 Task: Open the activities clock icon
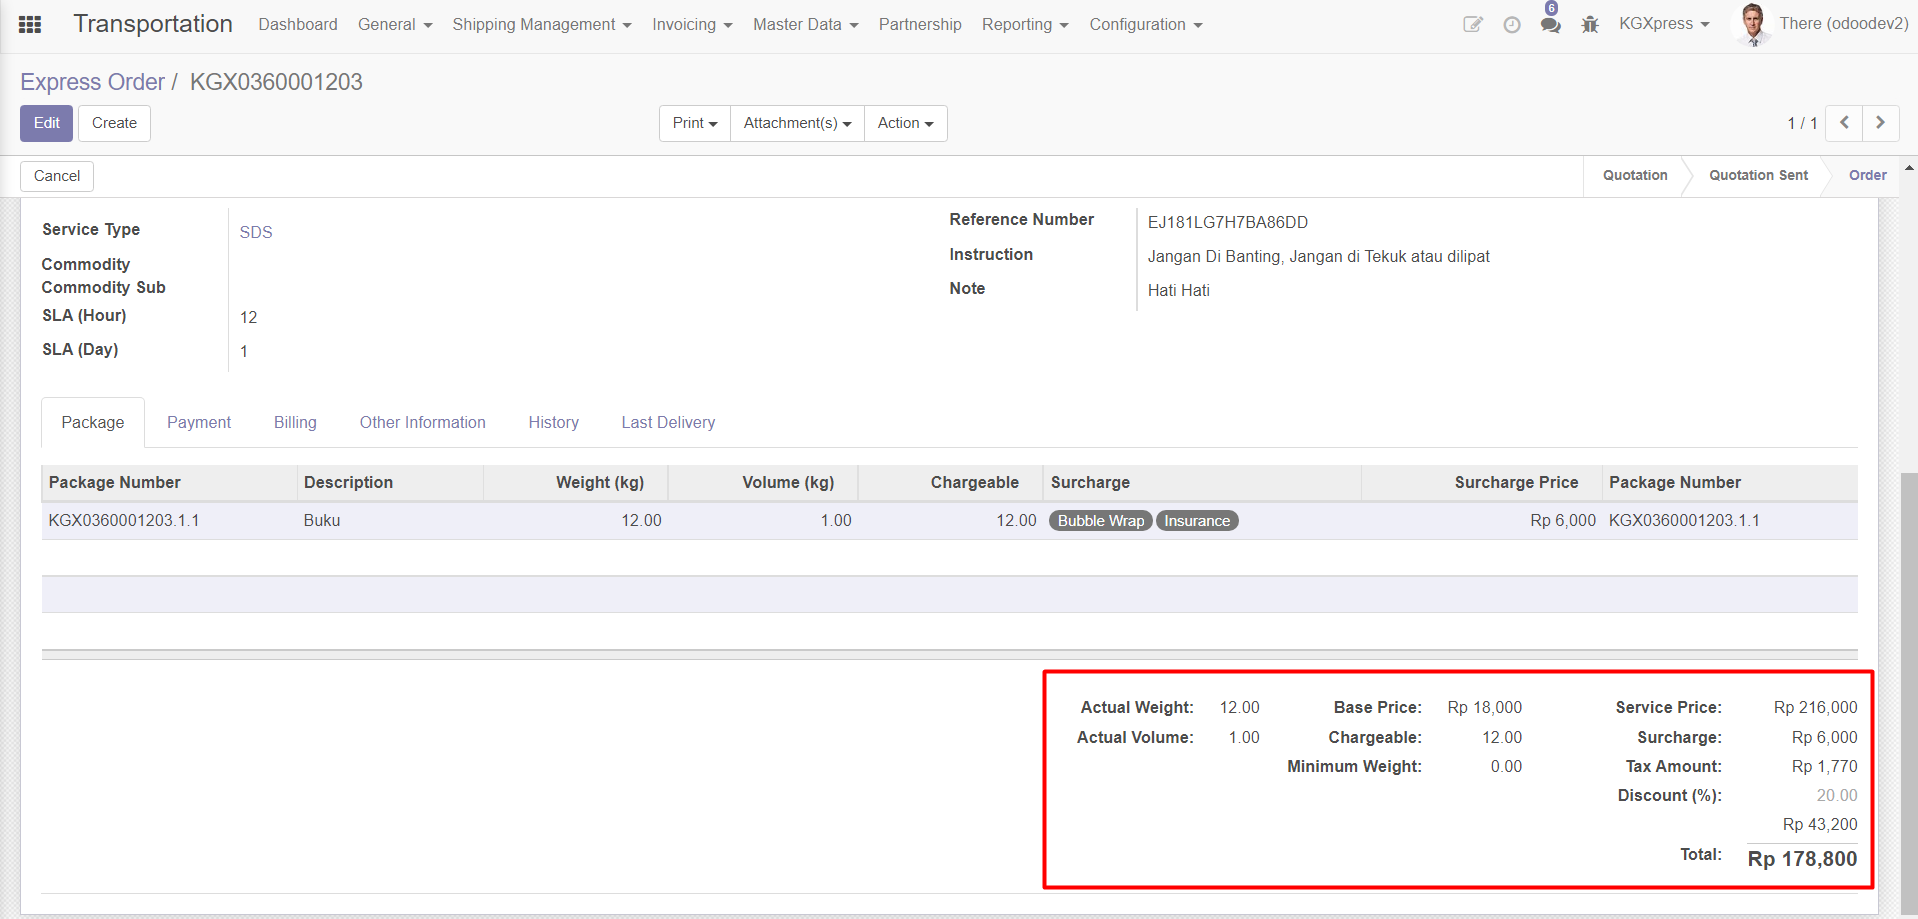[x=1512, y=24]
